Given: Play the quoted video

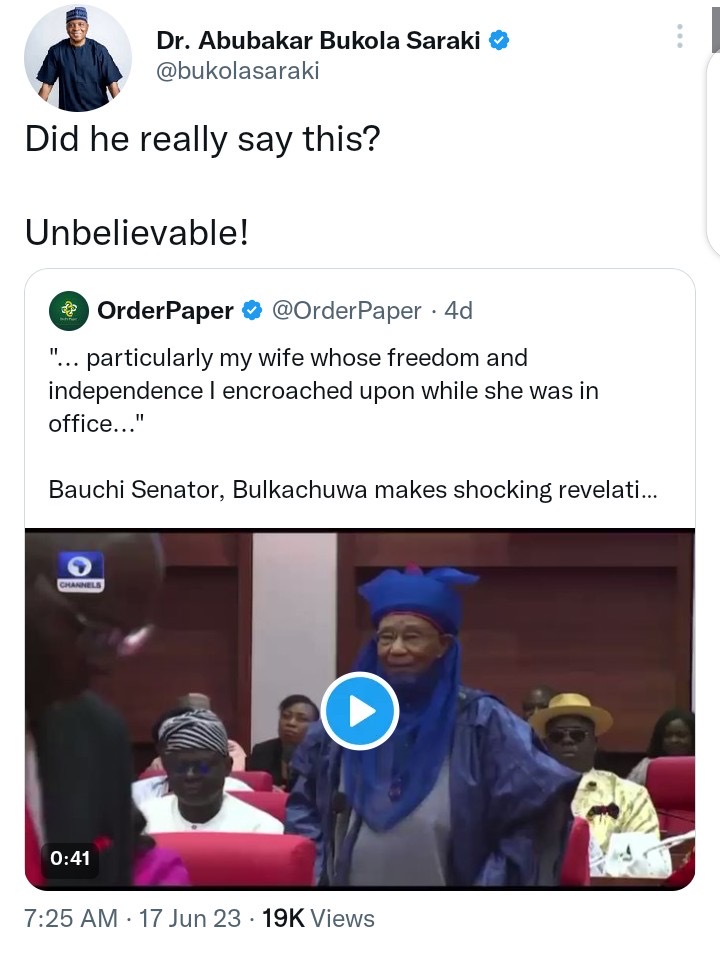Looking at the screenshot, I should pos(360,711).
